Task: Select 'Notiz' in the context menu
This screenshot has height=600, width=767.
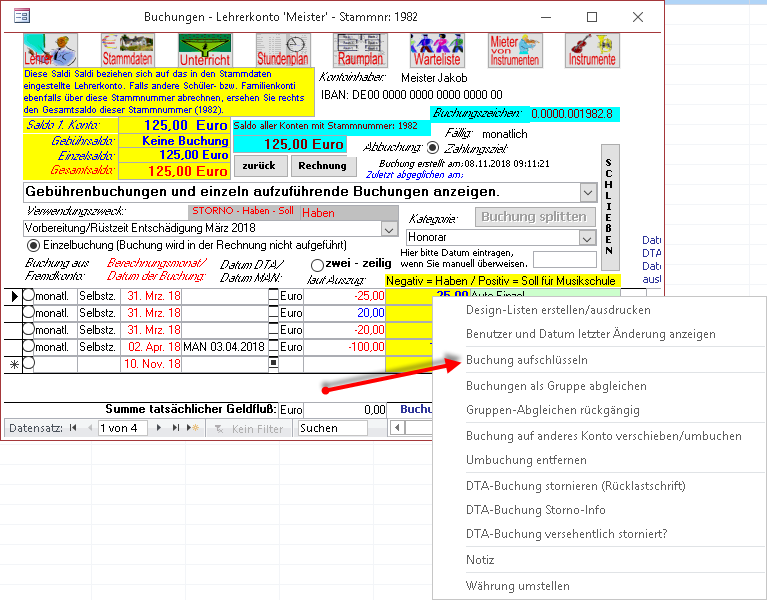Action: (480, 560)
